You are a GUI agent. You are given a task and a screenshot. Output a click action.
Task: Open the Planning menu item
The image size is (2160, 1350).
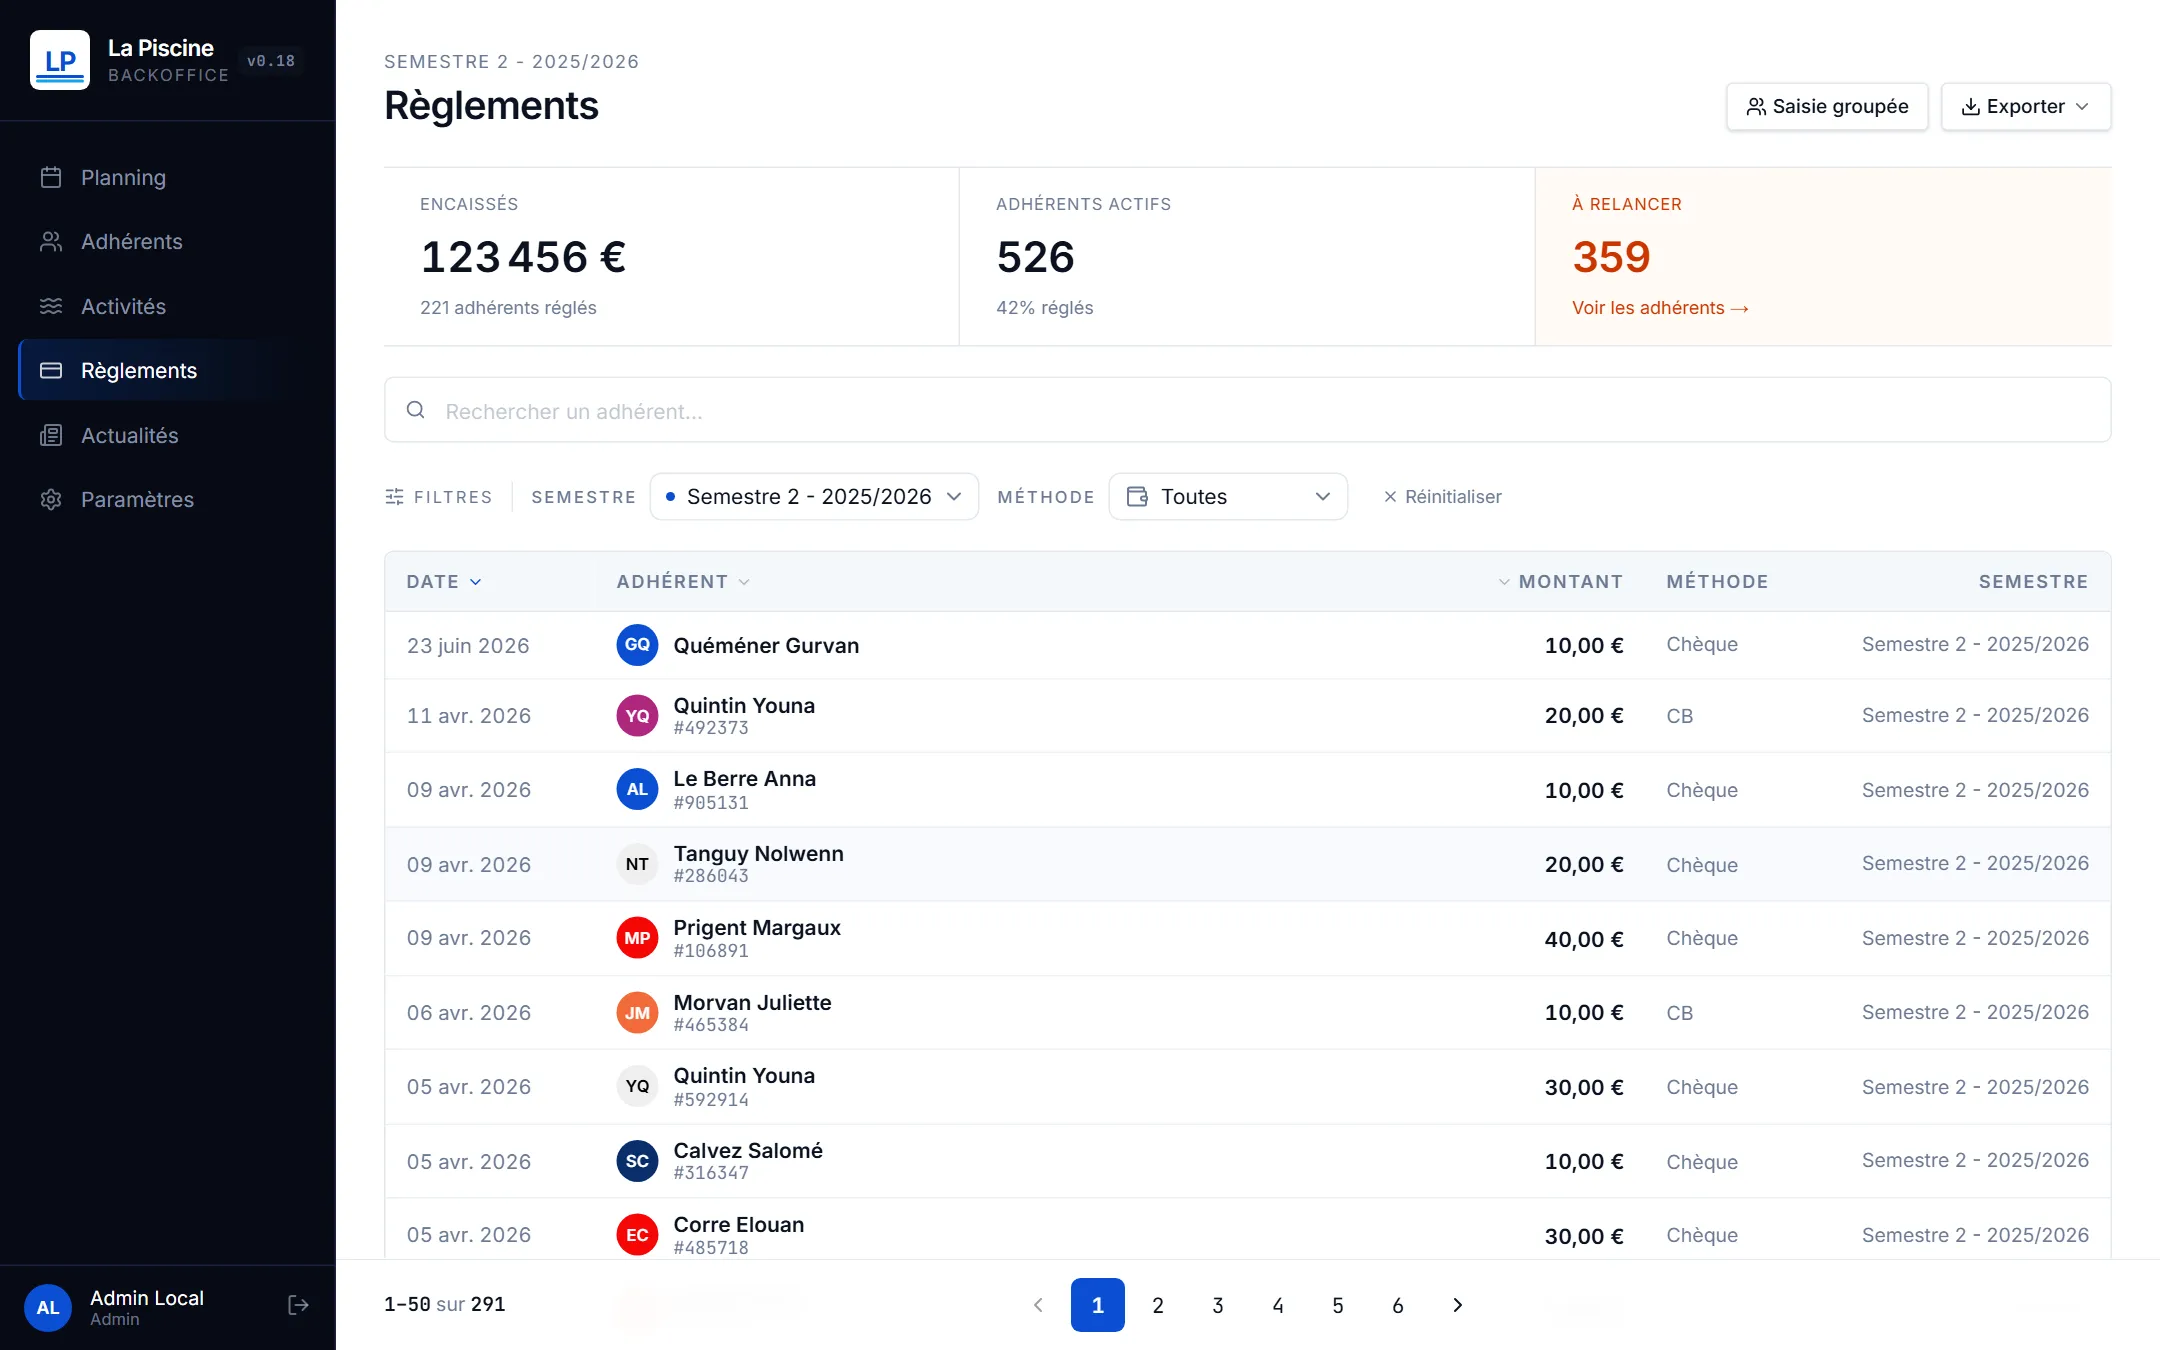pyautogui.click(x=168, y=177)
